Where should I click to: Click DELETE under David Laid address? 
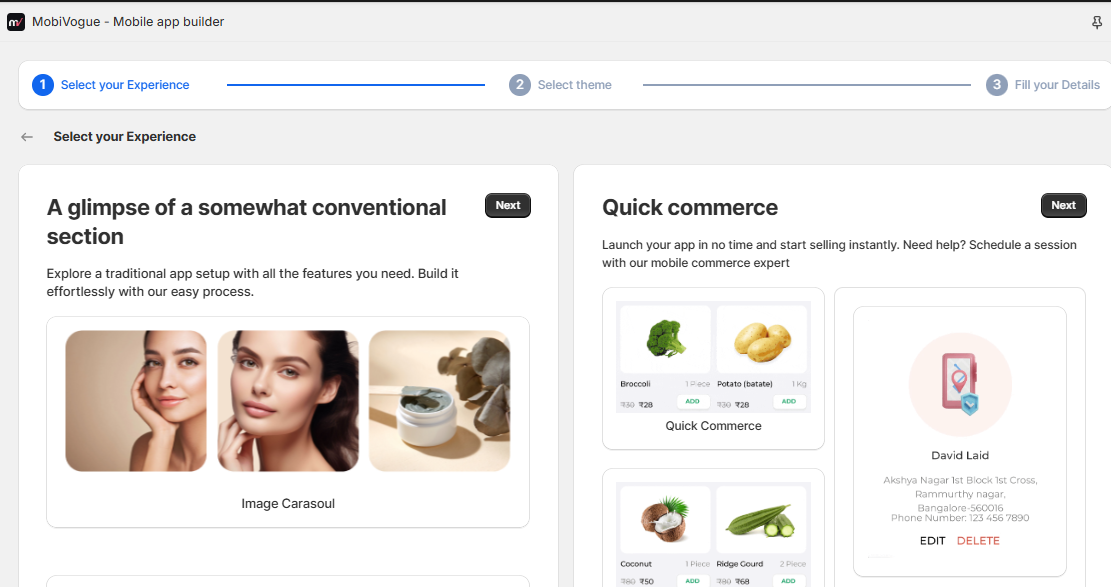coord(978,541)
